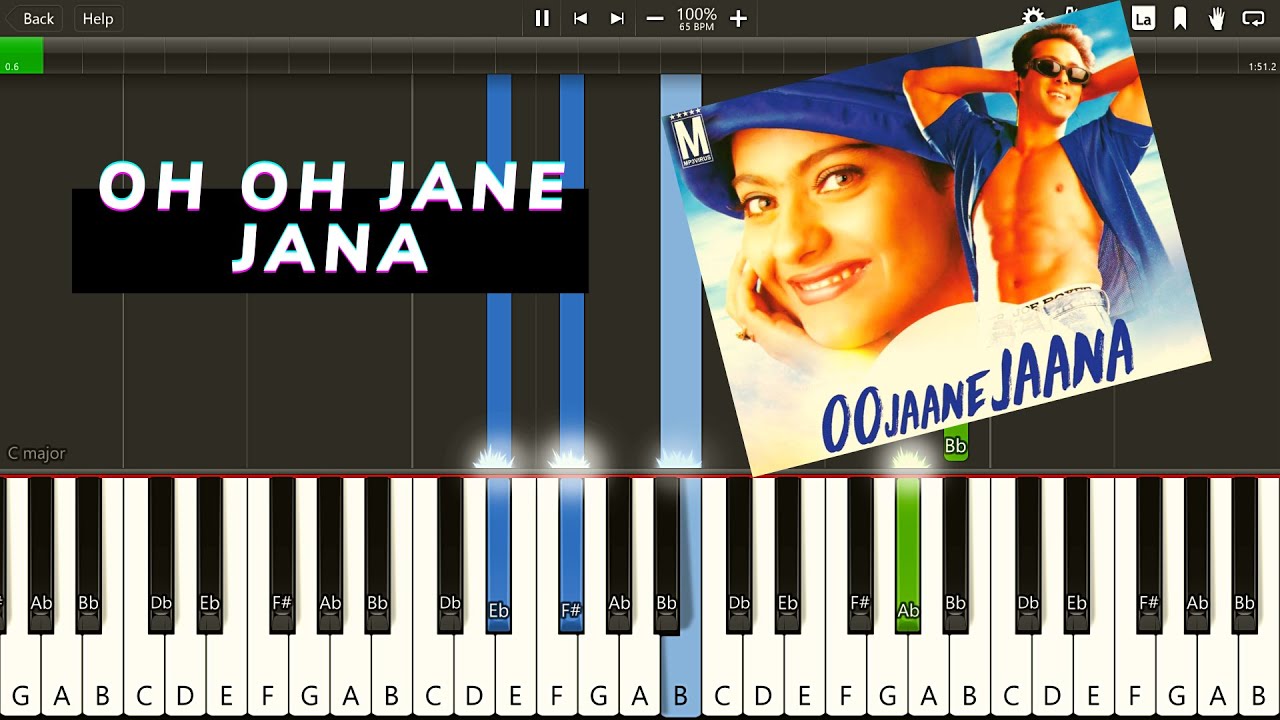Tap the green highlighted Ab black key
Image resolution: width=1280 pixels, height=720 pixels.
point(908,555)
